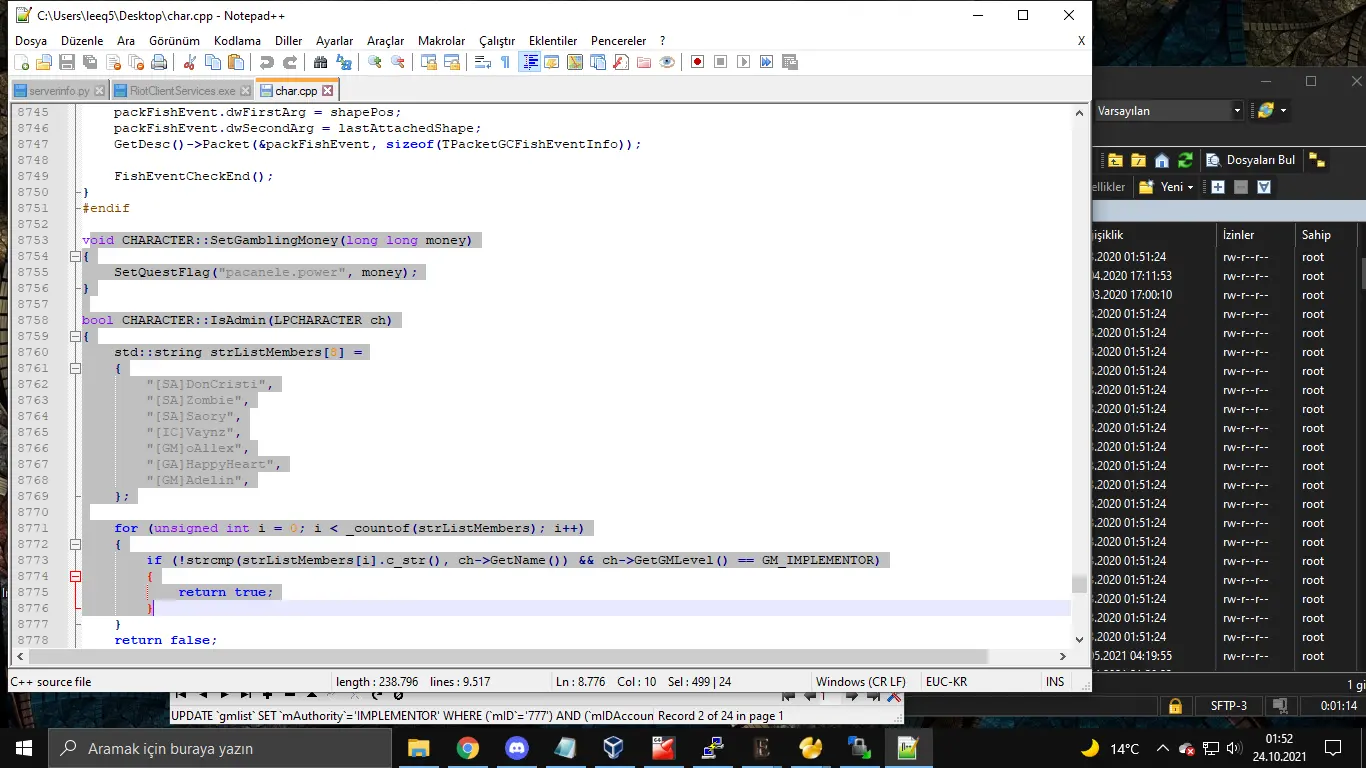1366x768 pixels.
Task: Toggle the indent guide toolbar button
Action: pos(529,62)
